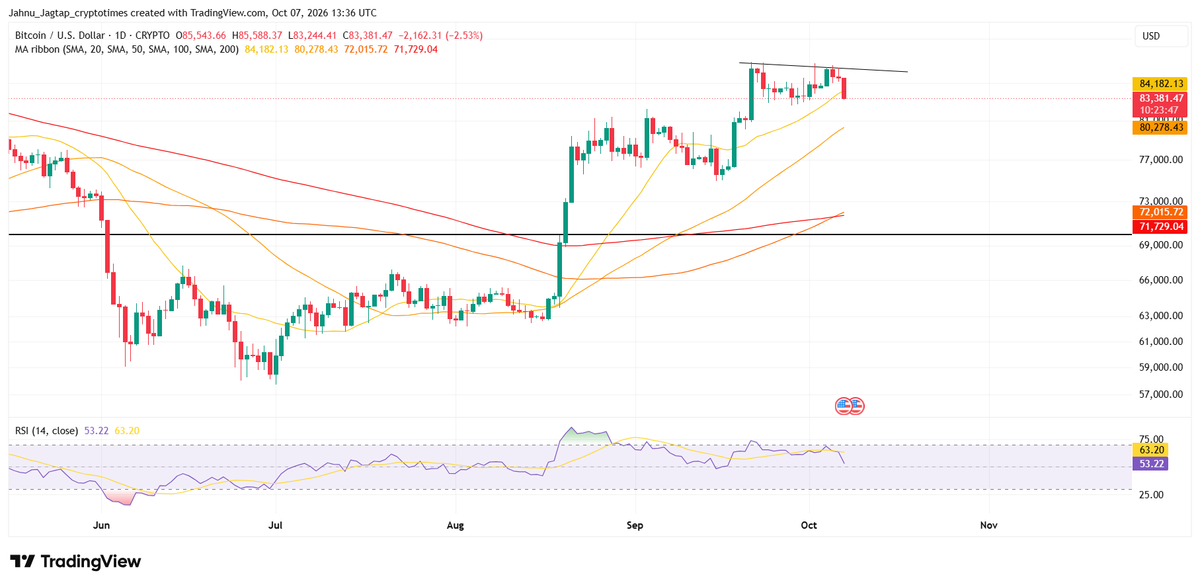
Task: Click the 66,000.00 price axis label
Action: (1161, 280)
